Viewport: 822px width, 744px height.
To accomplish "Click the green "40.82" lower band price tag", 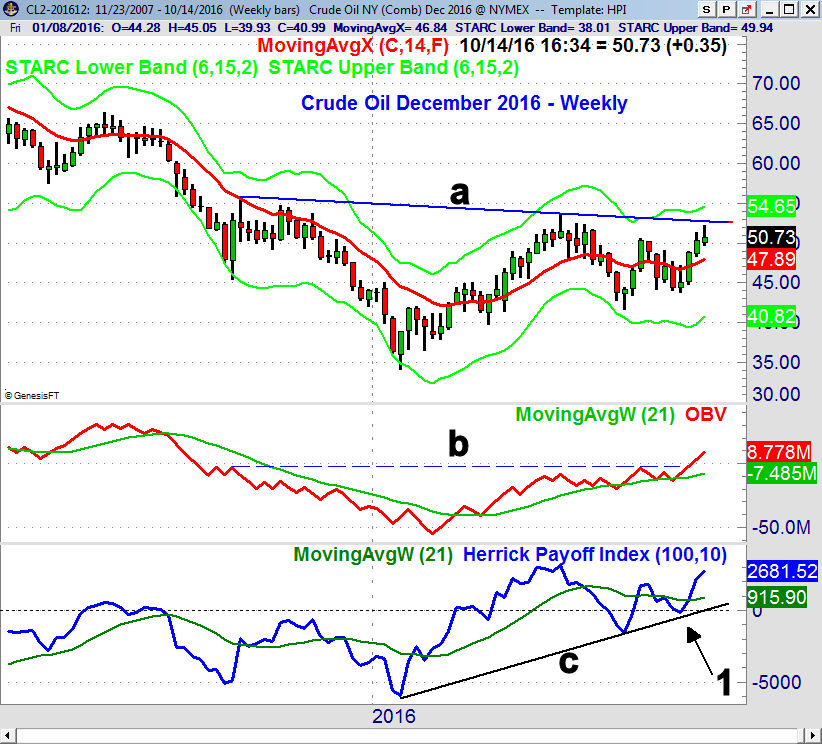I will (771, 316).
